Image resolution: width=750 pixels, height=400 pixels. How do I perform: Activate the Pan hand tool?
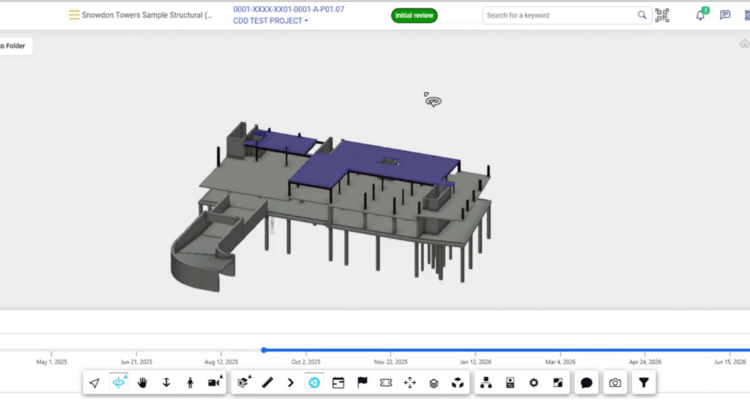(x=142, y=382)
